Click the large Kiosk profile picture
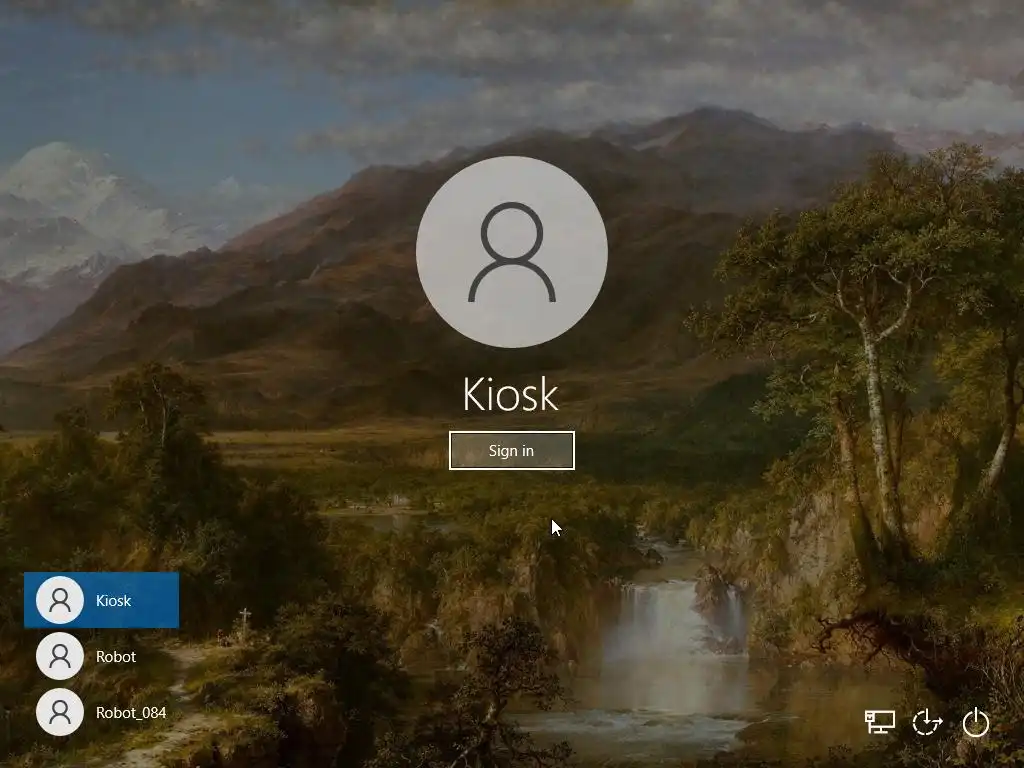 pos(512,252)
